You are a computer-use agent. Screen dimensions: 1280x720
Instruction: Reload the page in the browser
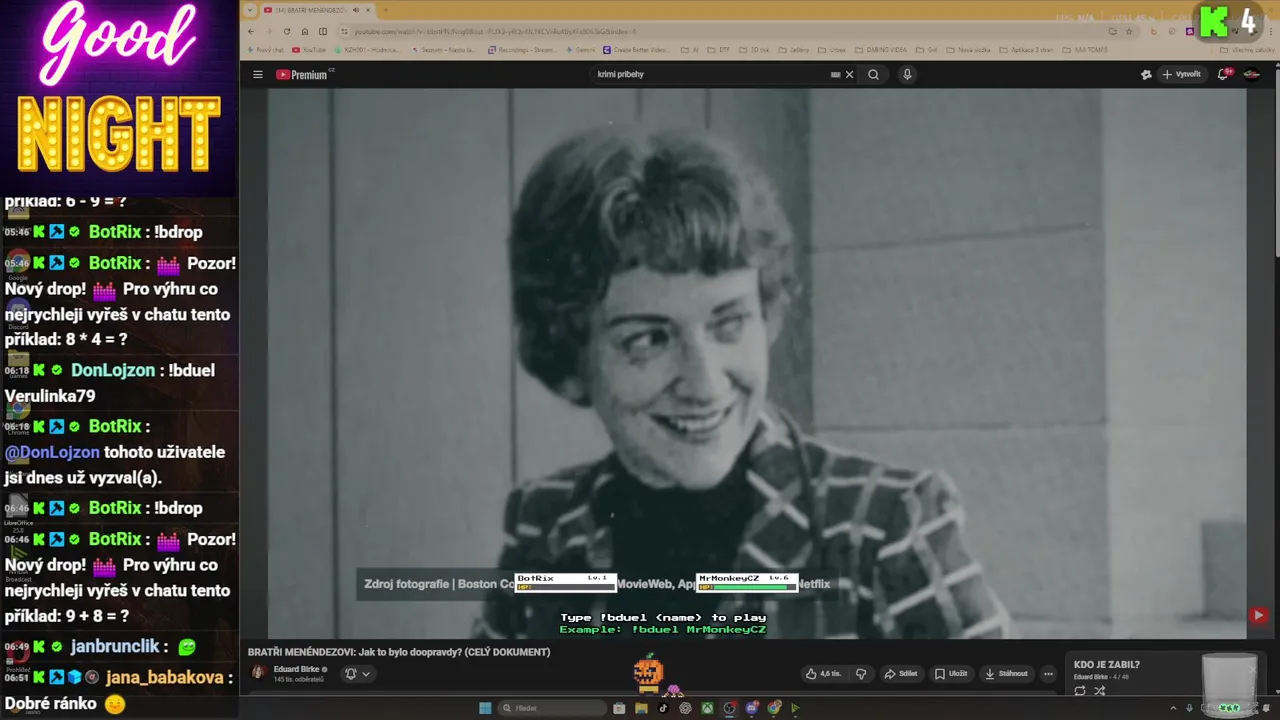click(x=287, y=31)
